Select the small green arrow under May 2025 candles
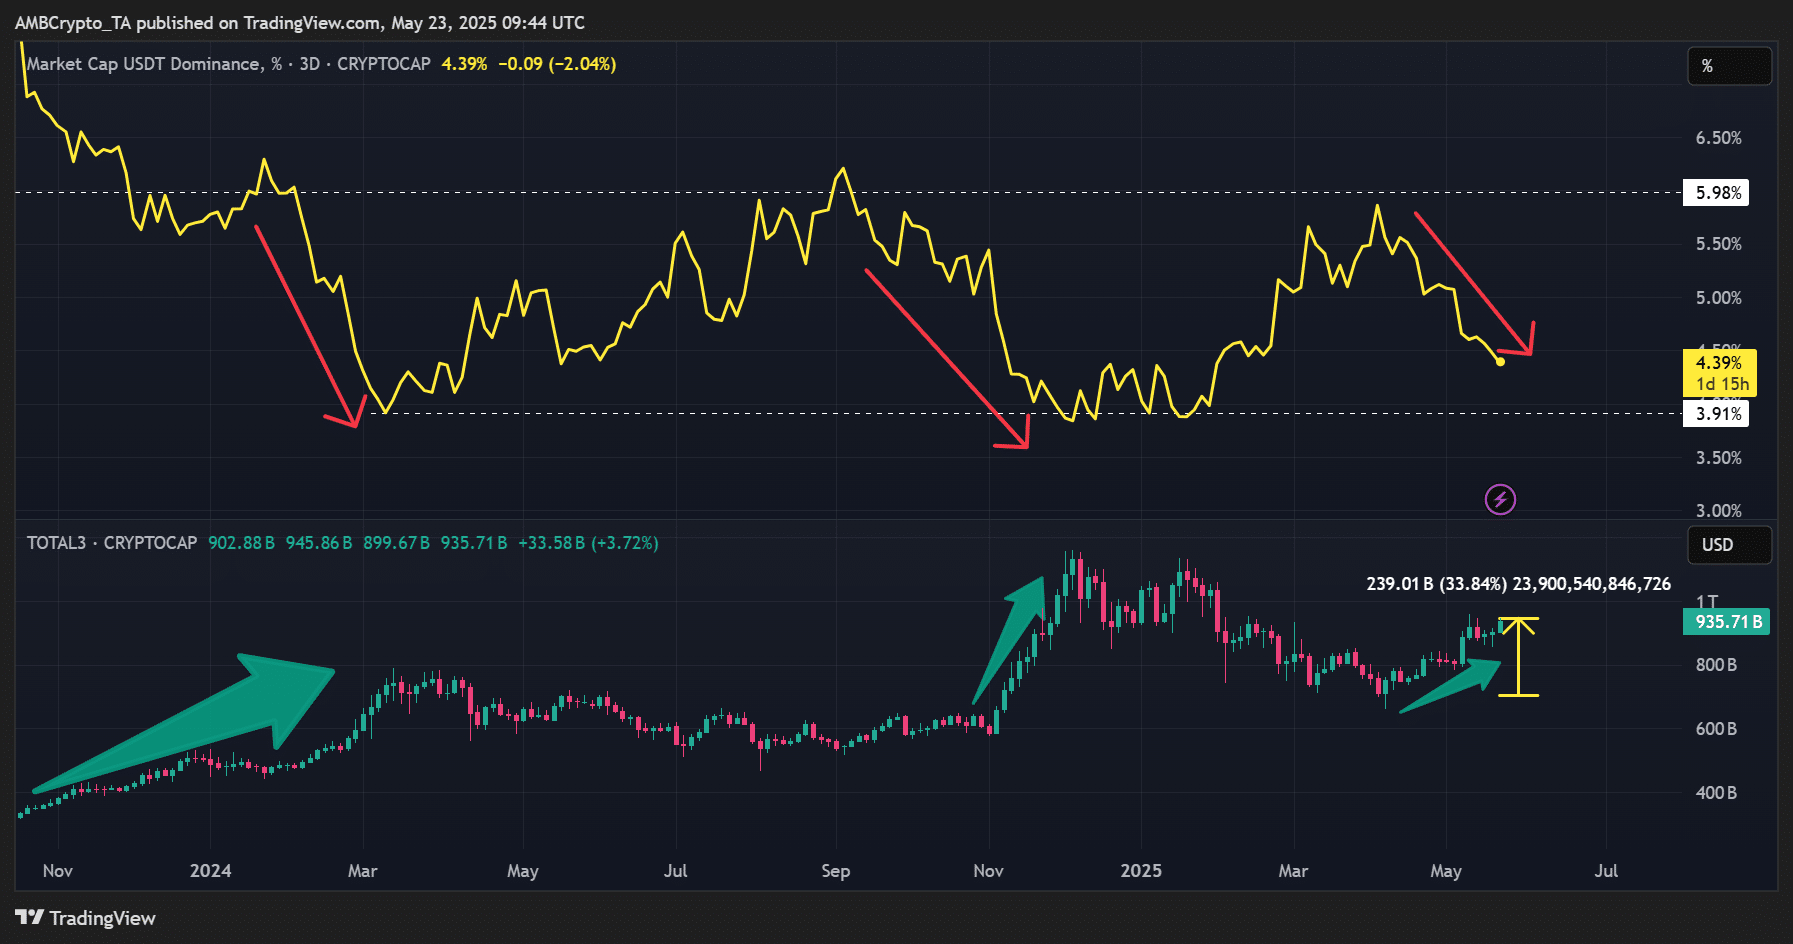Screen dimensions: 1793x944 coord(1452,687)
